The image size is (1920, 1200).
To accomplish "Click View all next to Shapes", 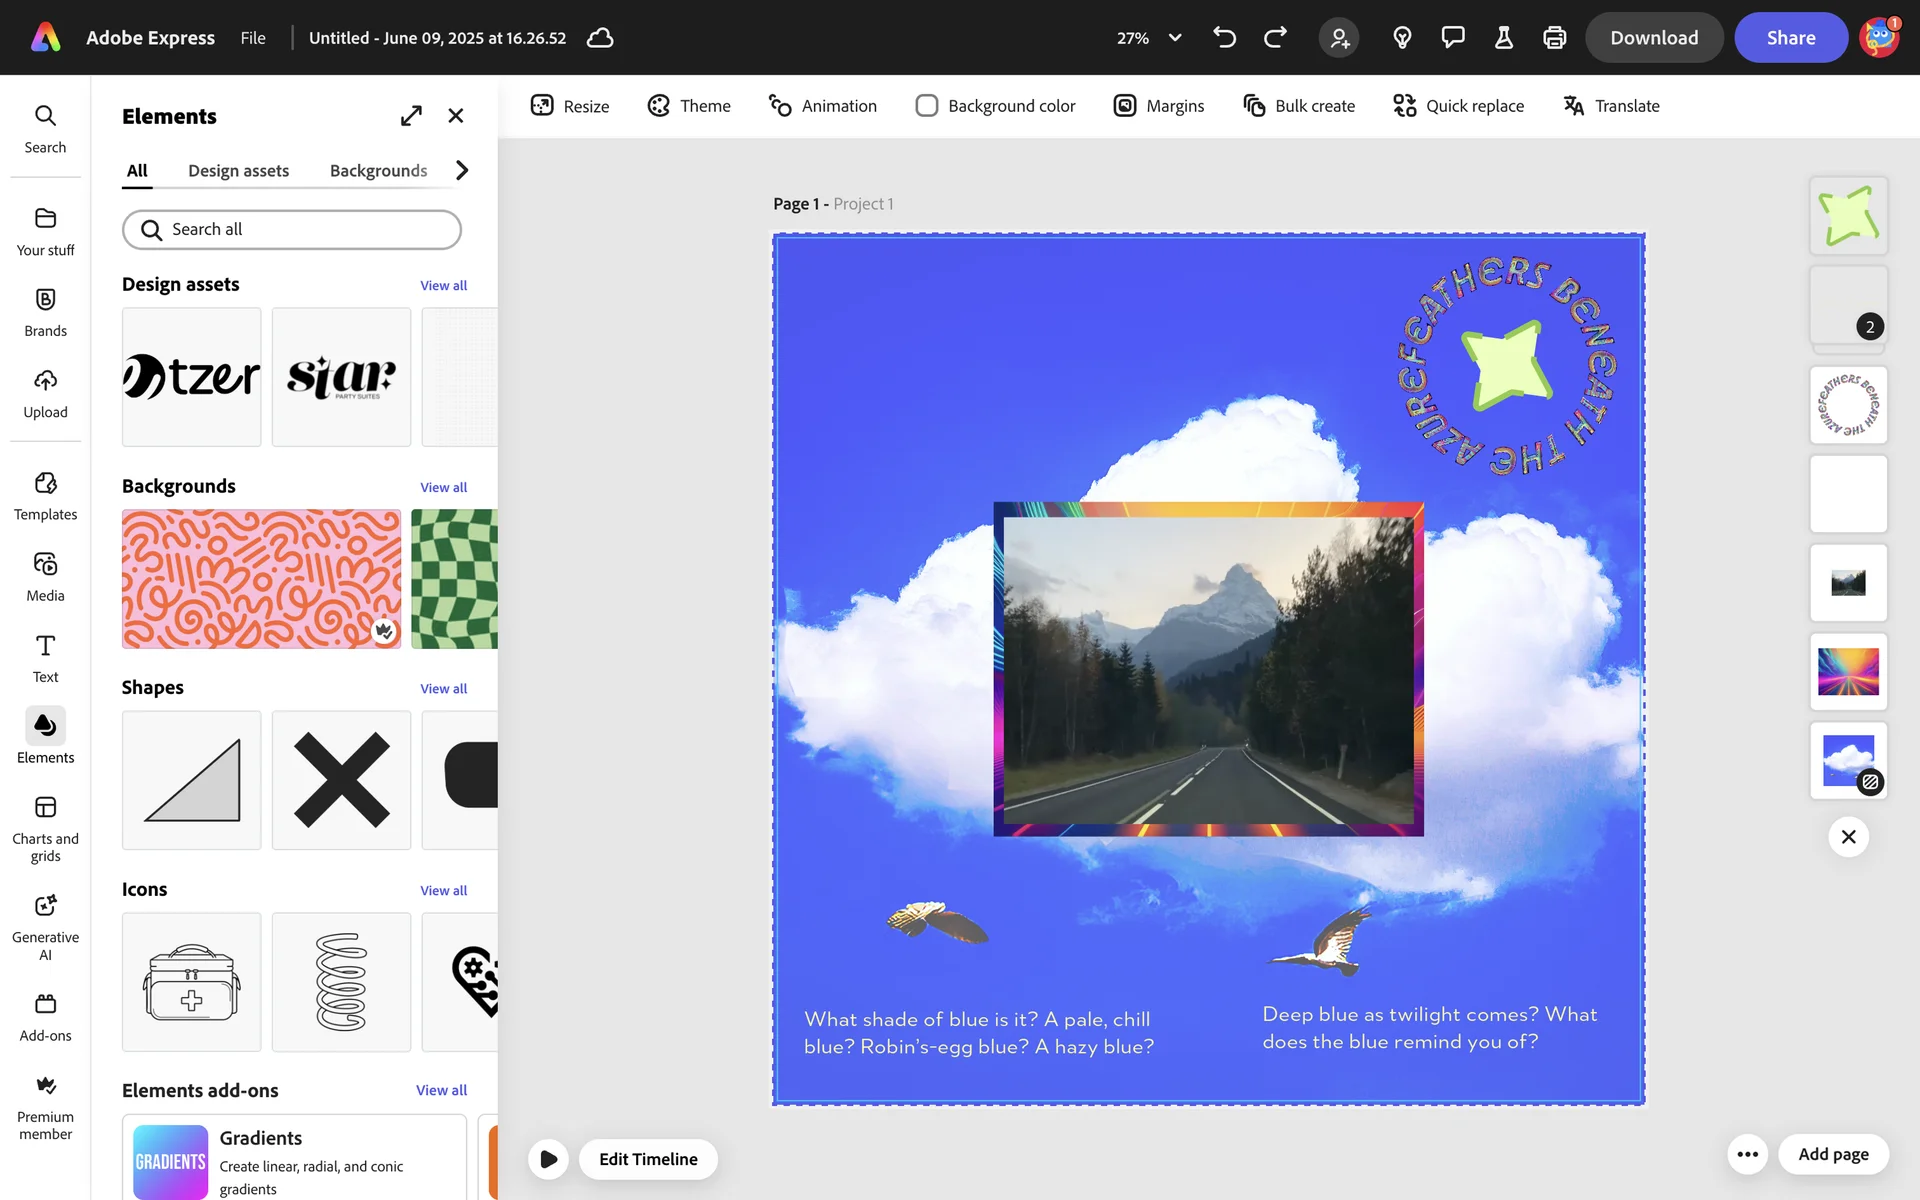I will 443,689.
